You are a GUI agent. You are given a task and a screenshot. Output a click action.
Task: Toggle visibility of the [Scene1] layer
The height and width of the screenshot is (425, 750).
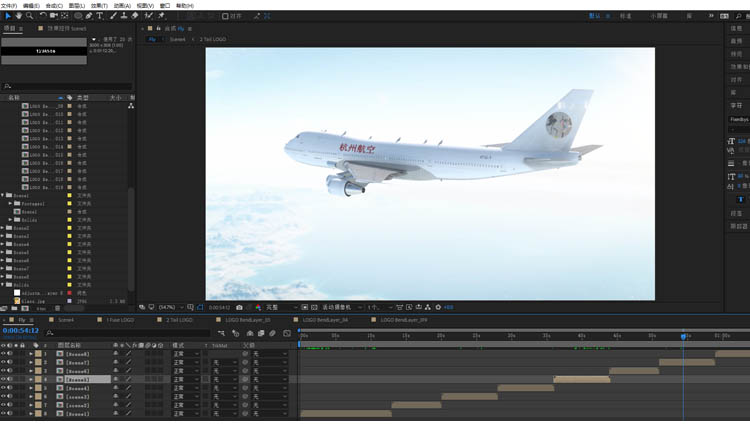[4, 414]
